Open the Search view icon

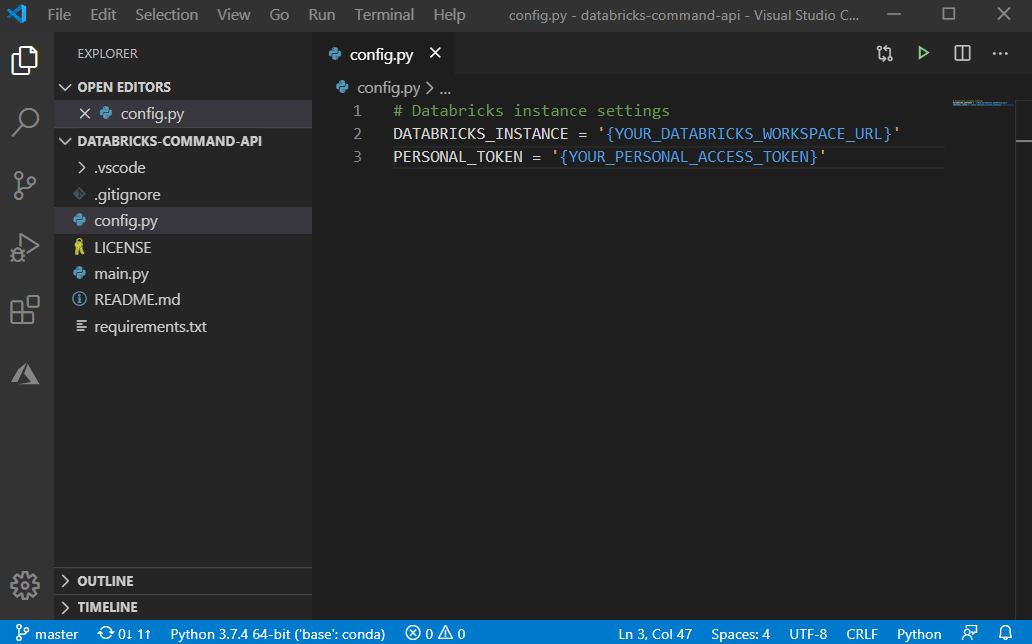[x=25, y=122]
